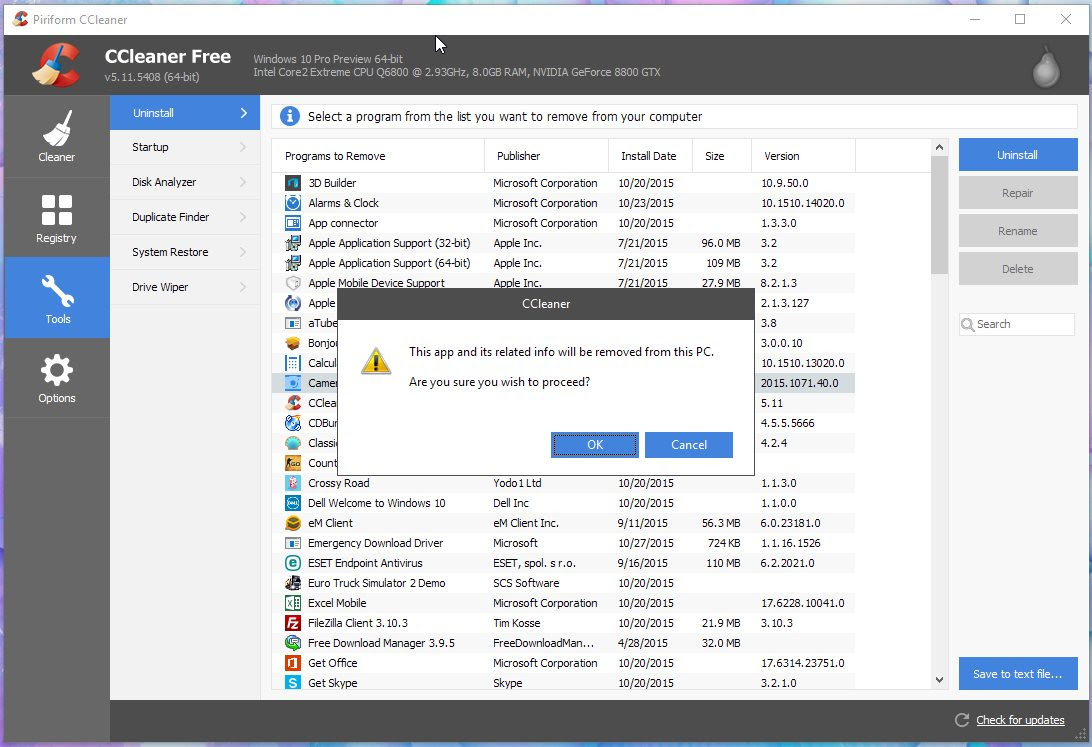Viewport: 1092px width, 747px height.
Task: Open the Cleaner section
Action: (x=56, y=136)
